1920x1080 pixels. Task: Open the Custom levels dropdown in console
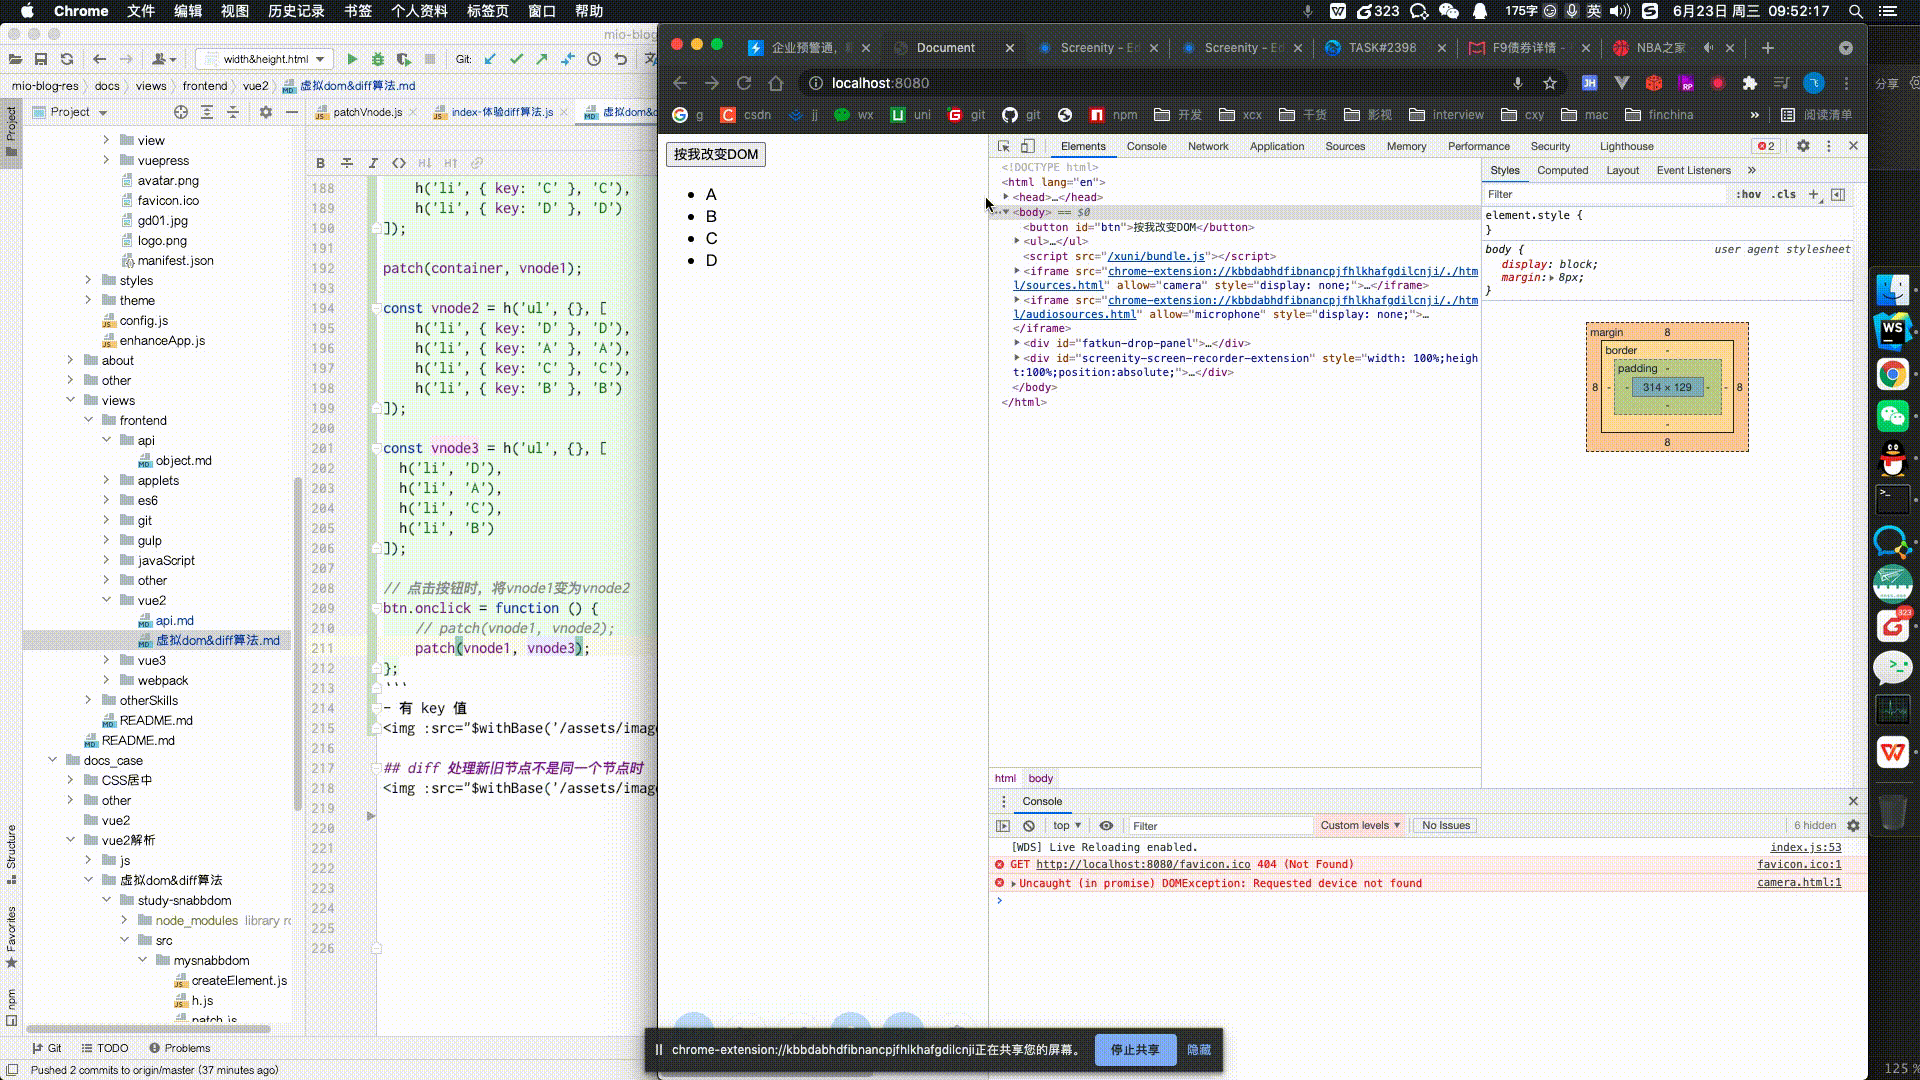[x=1360, y=826]
